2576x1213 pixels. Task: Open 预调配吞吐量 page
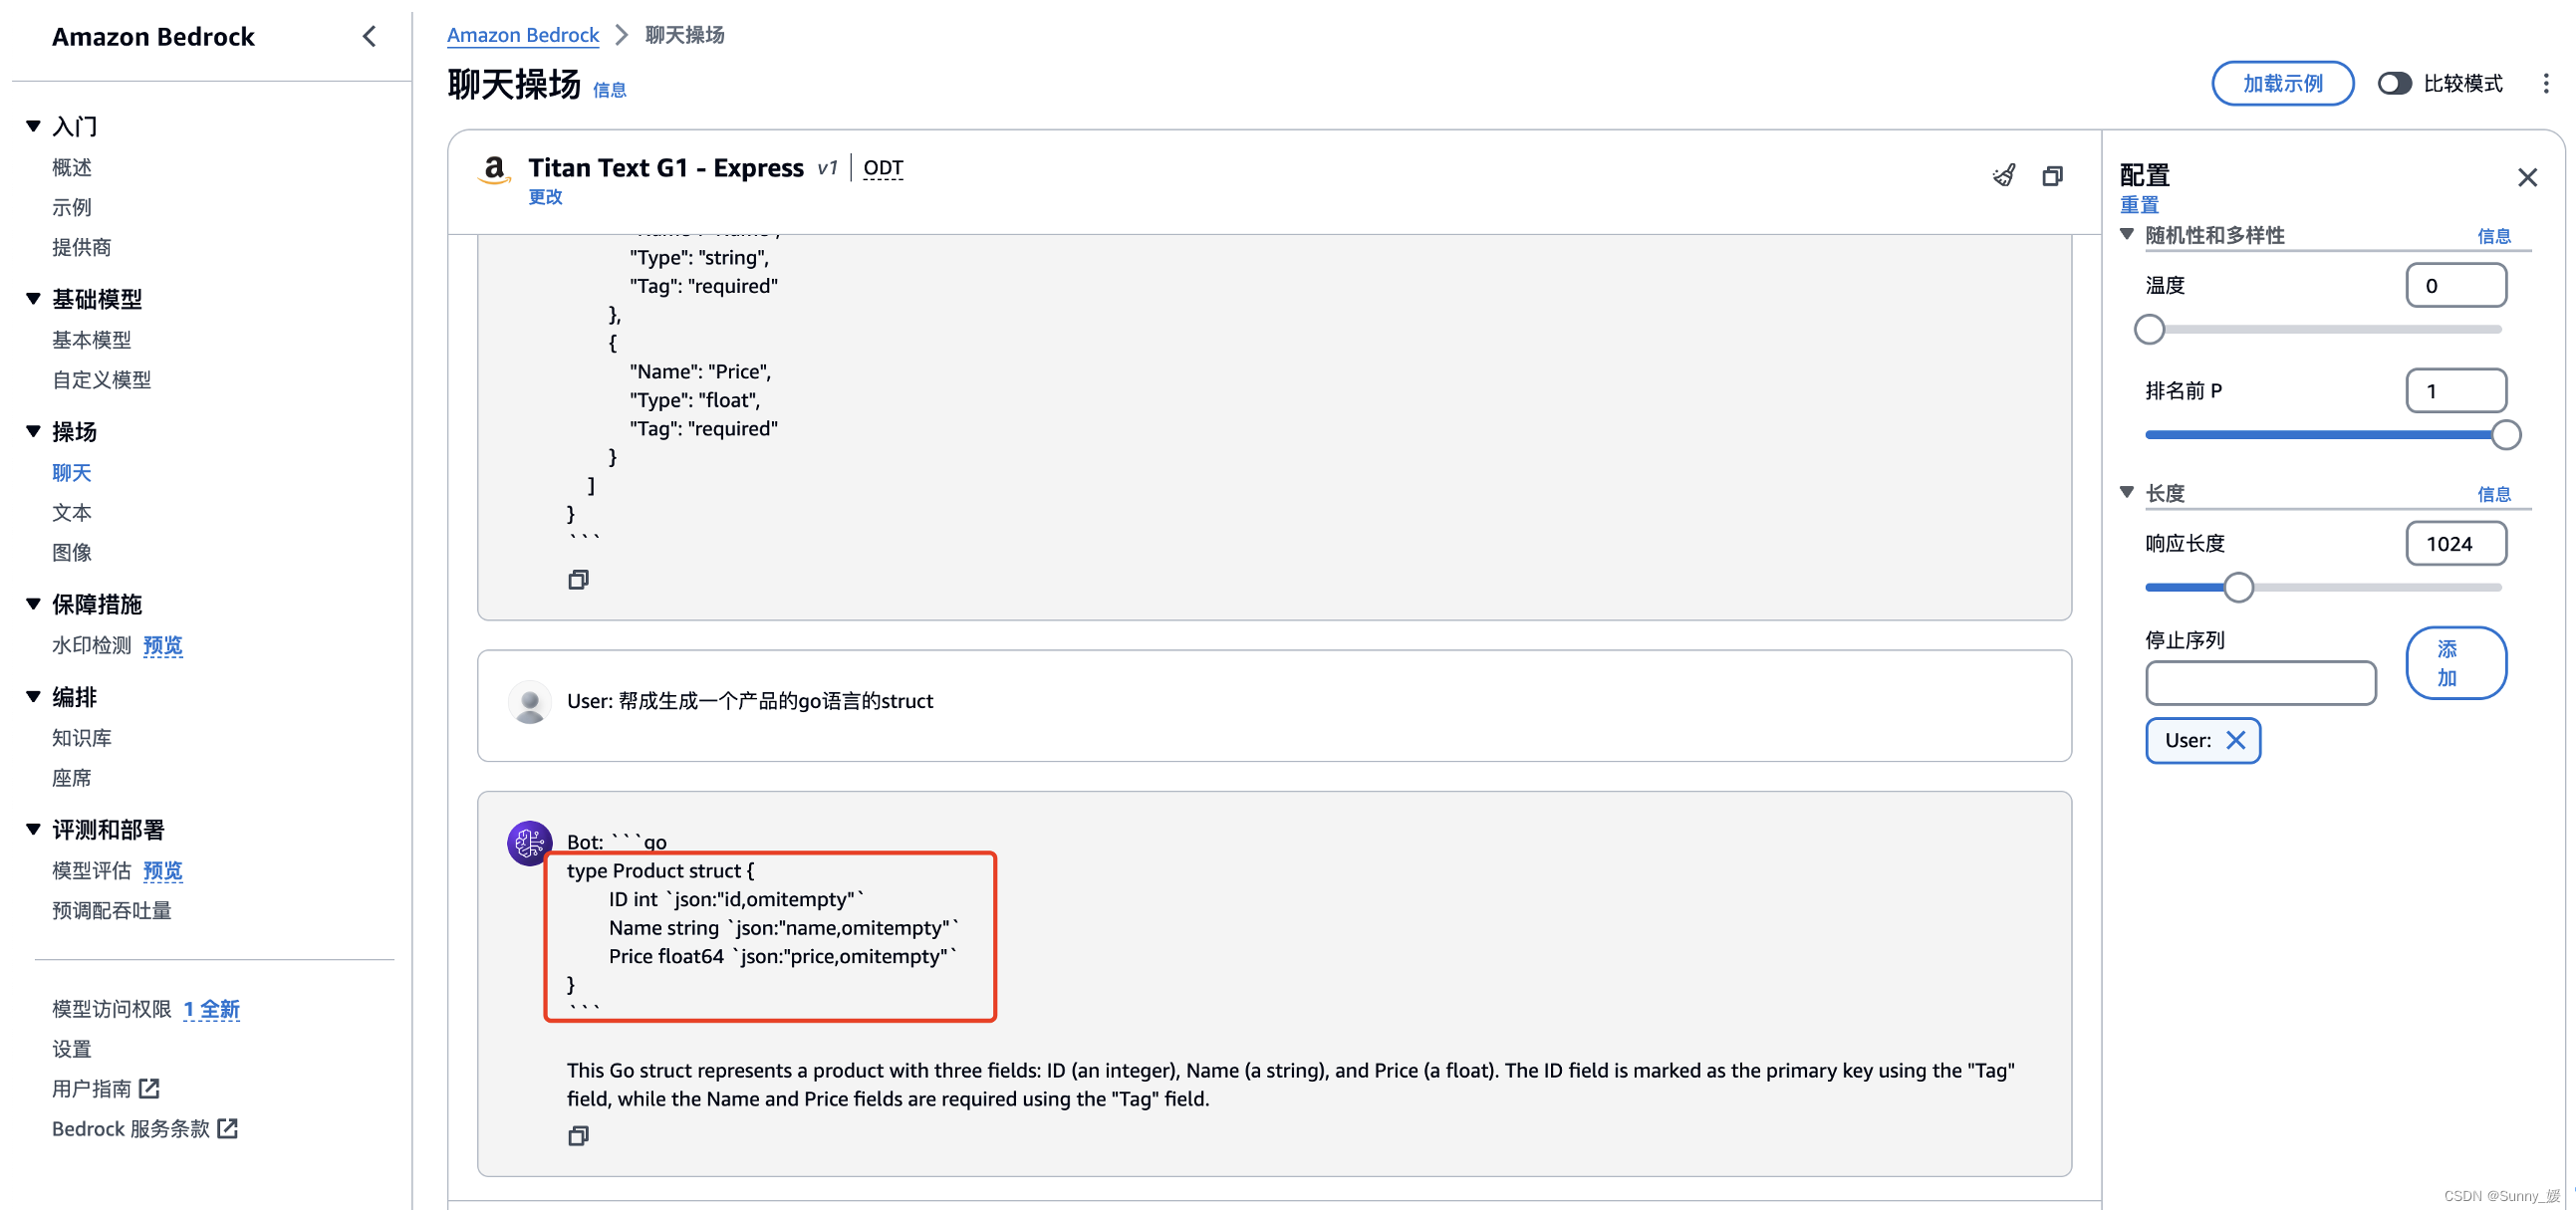[112, 910]
